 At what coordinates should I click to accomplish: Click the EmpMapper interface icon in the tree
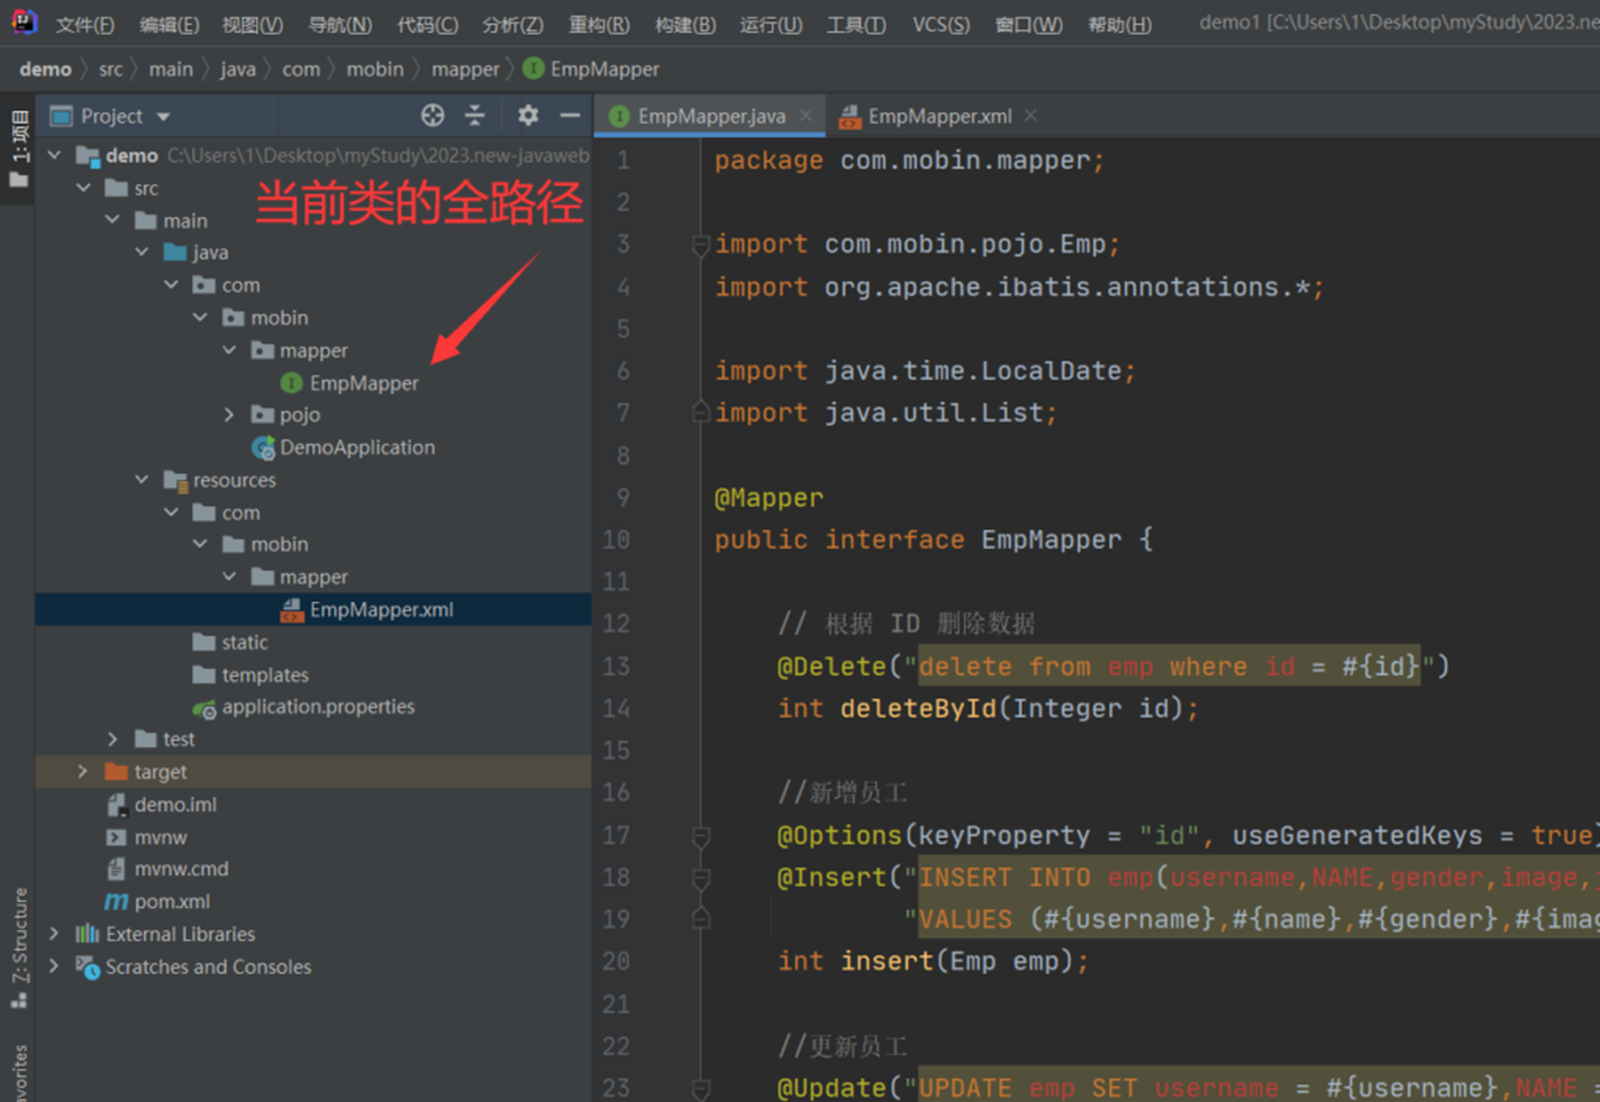coord(289,382)
